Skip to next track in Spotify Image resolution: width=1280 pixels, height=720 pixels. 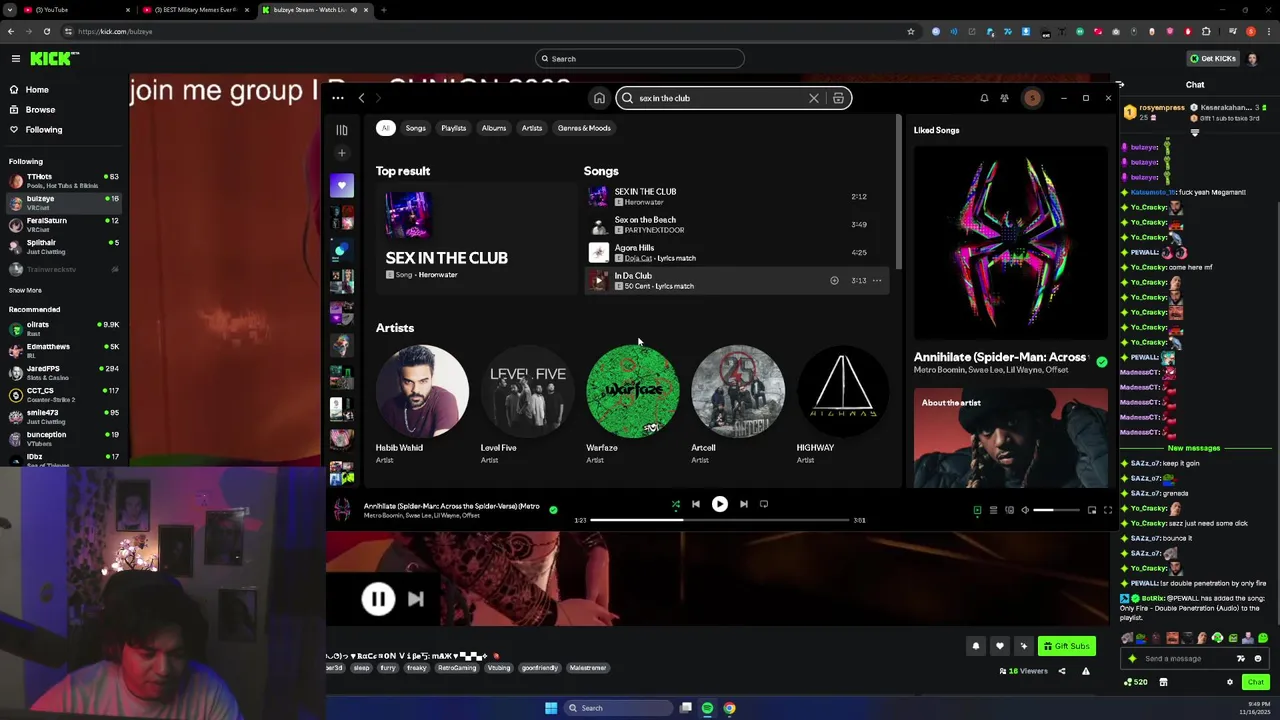[743, 504]
